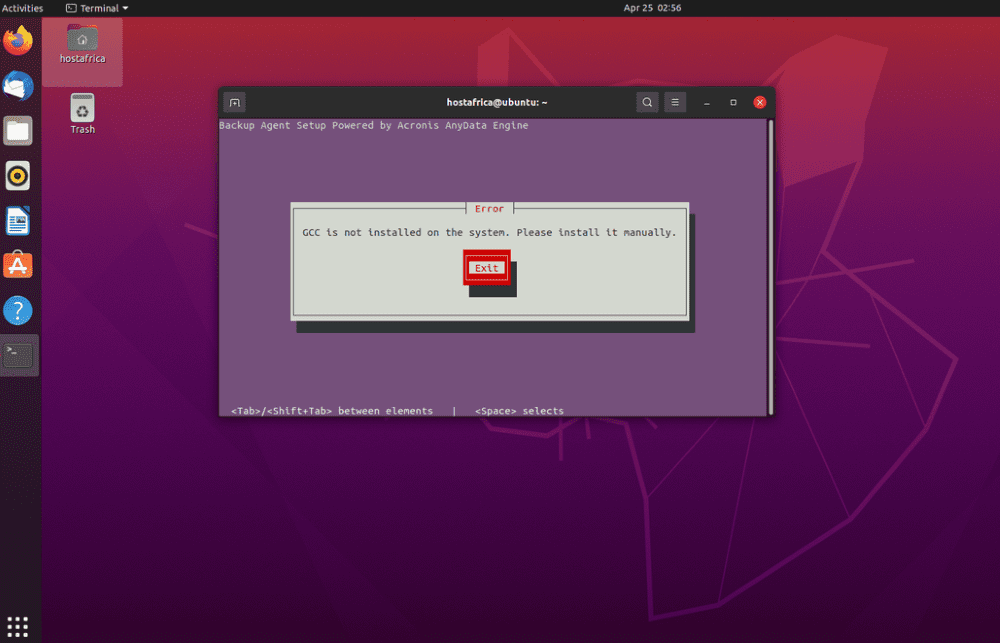Launch Rhythmbox music player

point(18,176)
